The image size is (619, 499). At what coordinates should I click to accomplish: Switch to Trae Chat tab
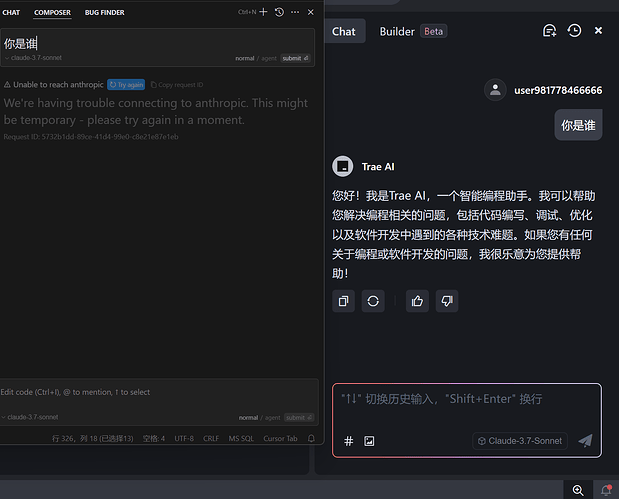(x=343, y=32)
